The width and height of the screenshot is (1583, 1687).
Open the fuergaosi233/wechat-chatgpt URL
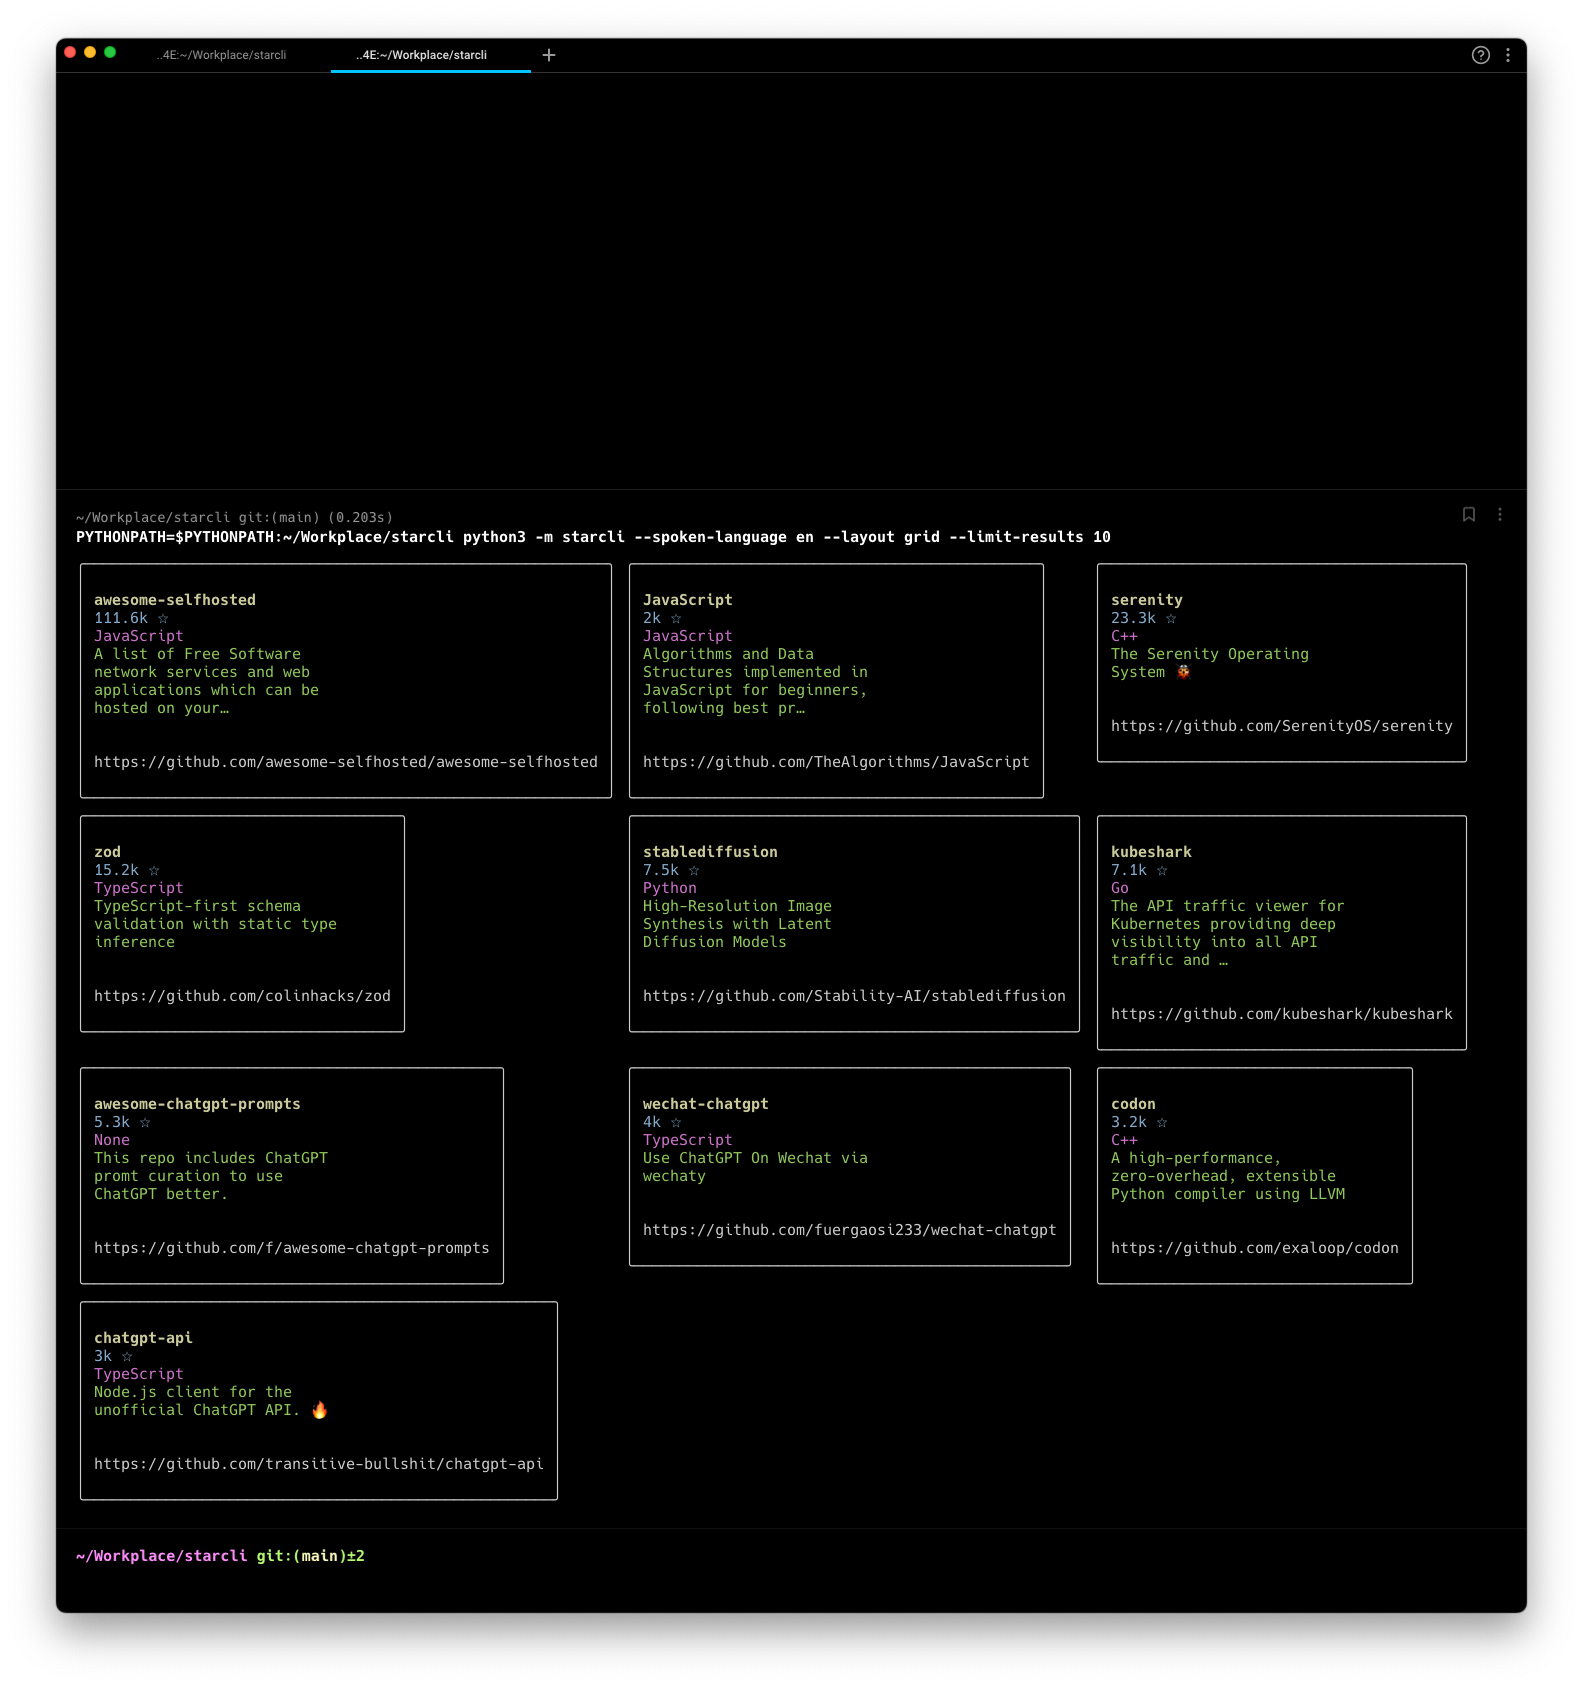pyautogui.click(x=850, y=1230)
